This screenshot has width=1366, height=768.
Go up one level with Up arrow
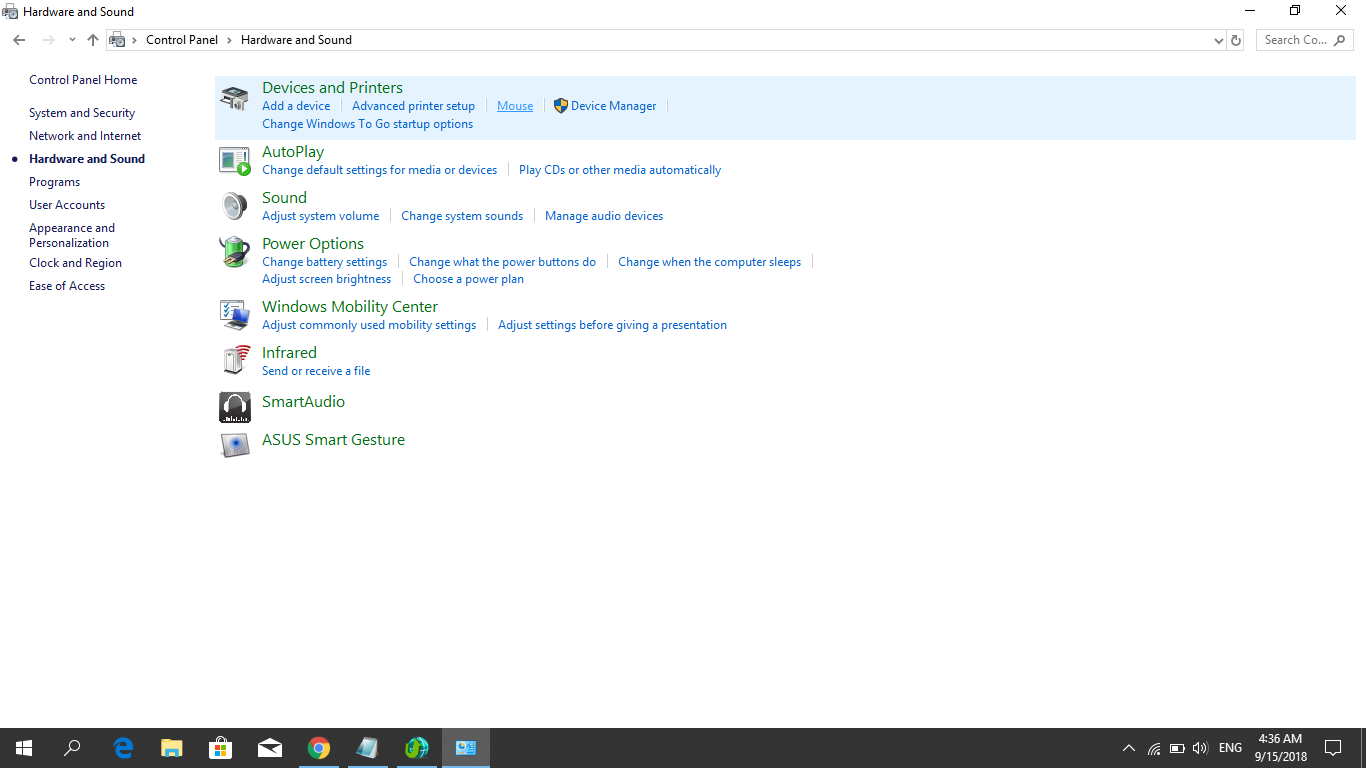(93, 40)
